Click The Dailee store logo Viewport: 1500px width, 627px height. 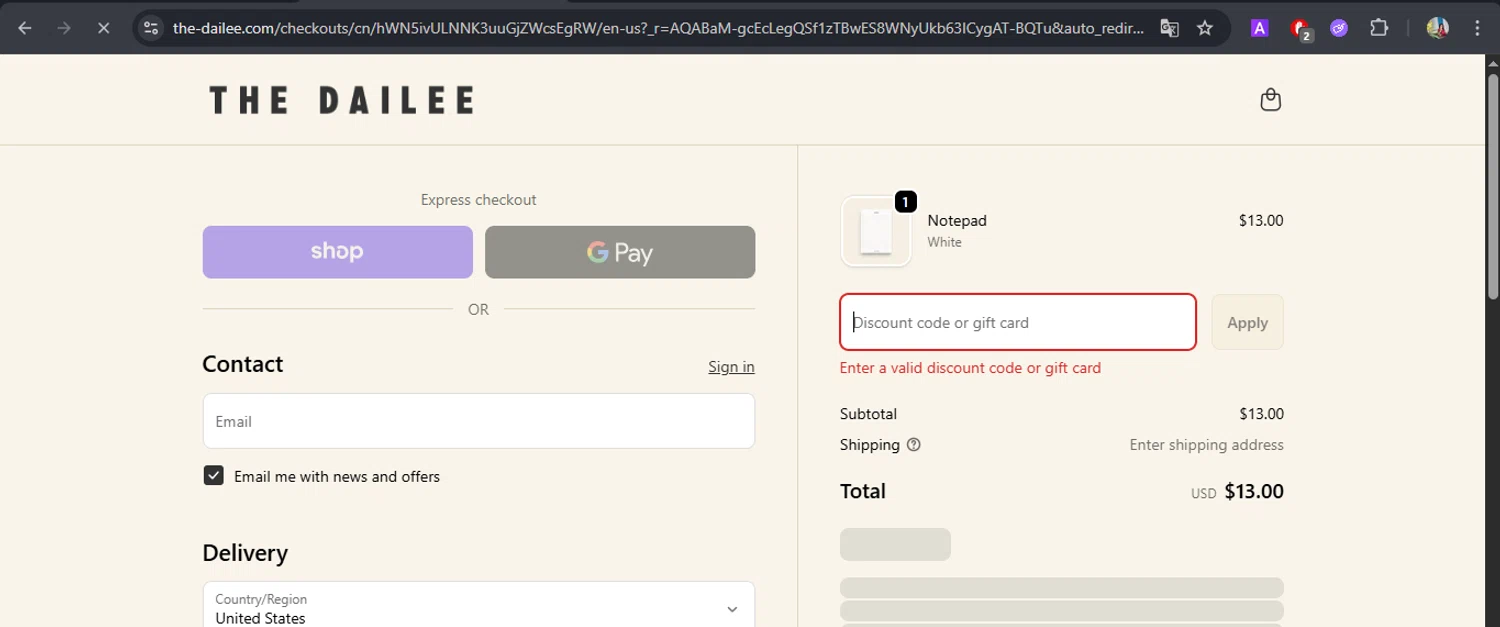(x=341, y=100)
